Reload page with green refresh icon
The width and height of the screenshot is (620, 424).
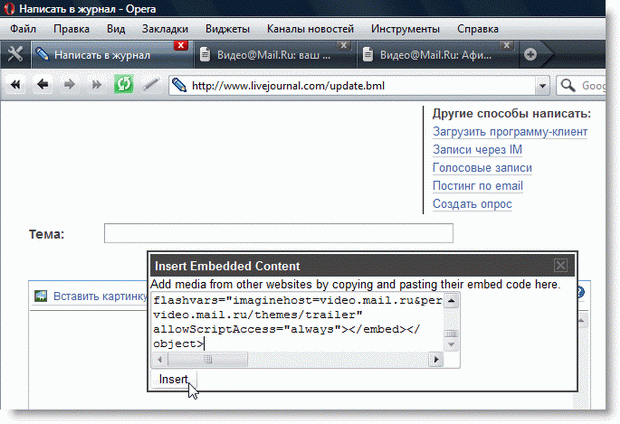[123, 84]
